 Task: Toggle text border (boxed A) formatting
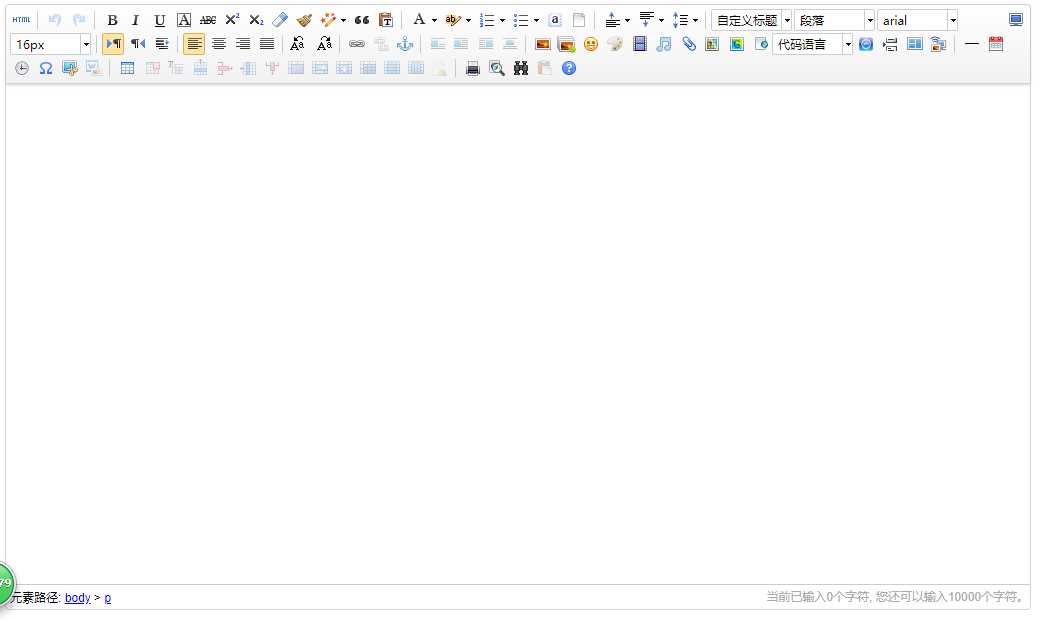184,21
